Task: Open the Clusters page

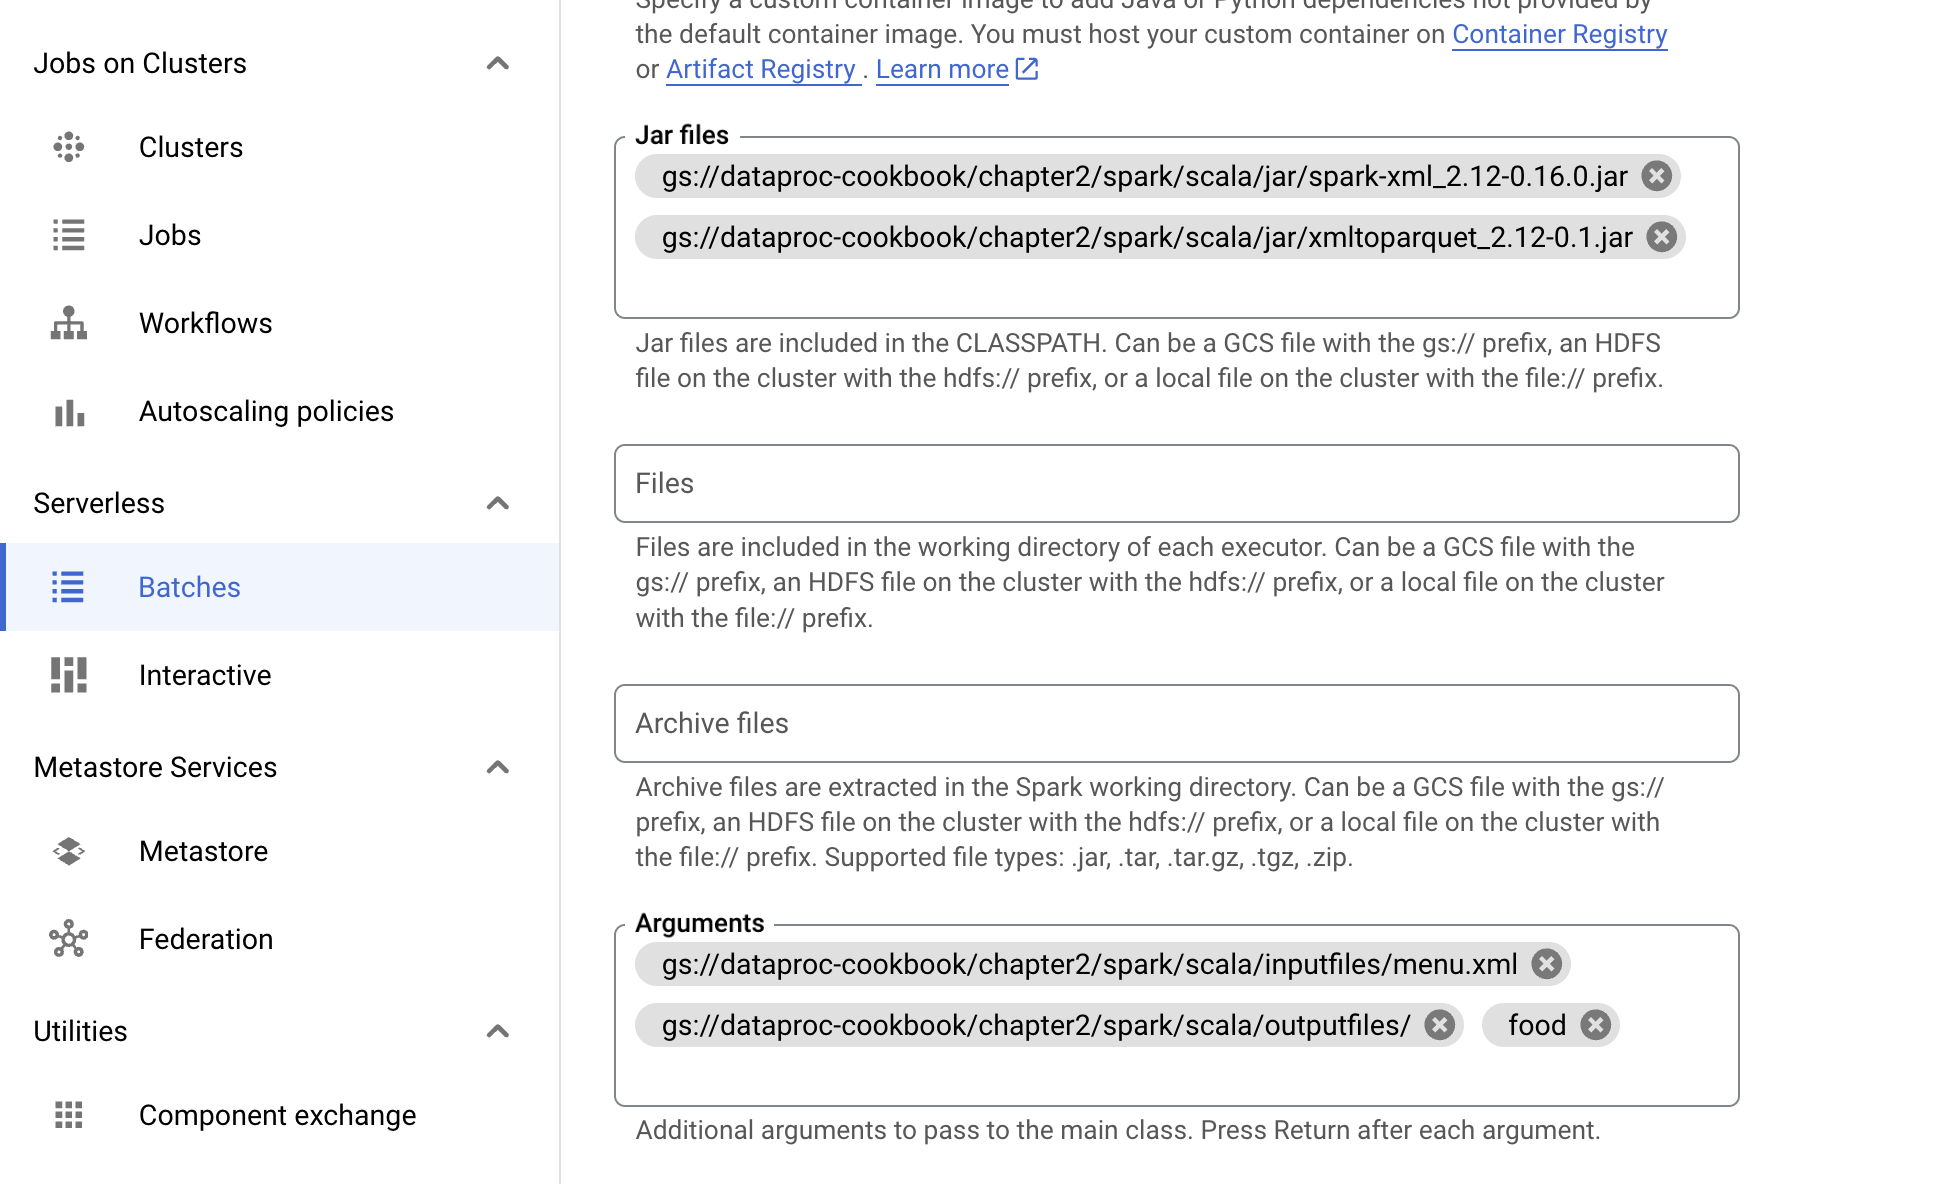Action: point(191,147)
